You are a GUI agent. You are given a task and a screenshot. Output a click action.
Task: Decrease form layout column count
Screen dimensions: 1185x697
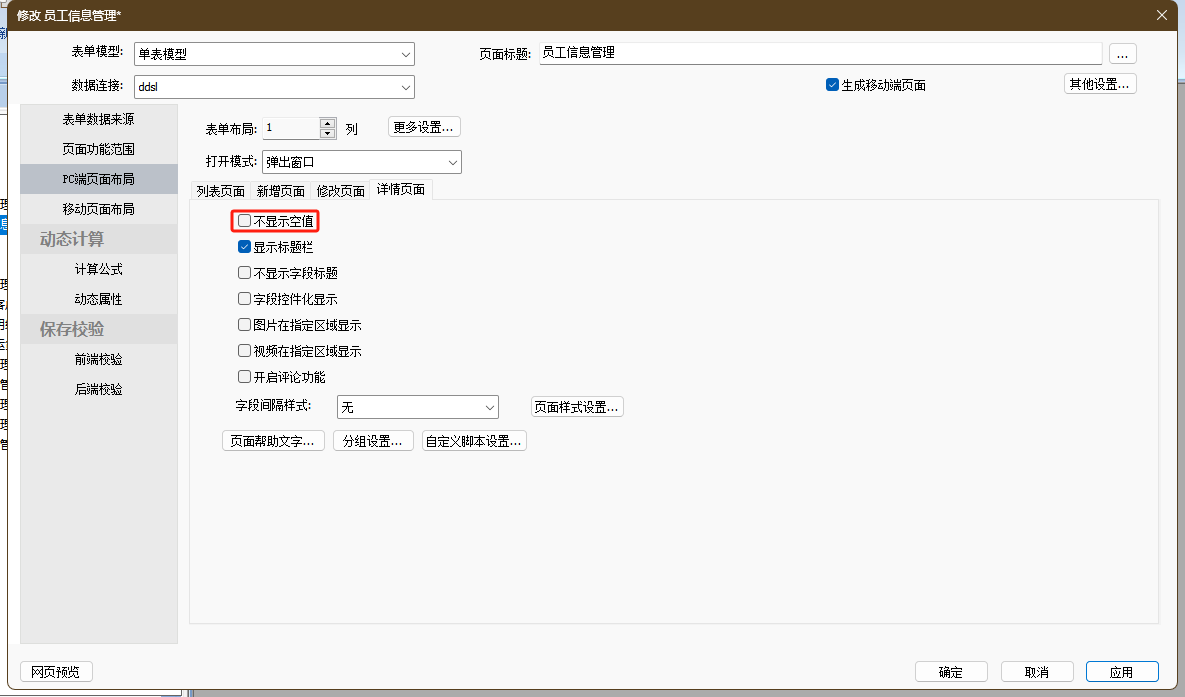pos(328,133)
